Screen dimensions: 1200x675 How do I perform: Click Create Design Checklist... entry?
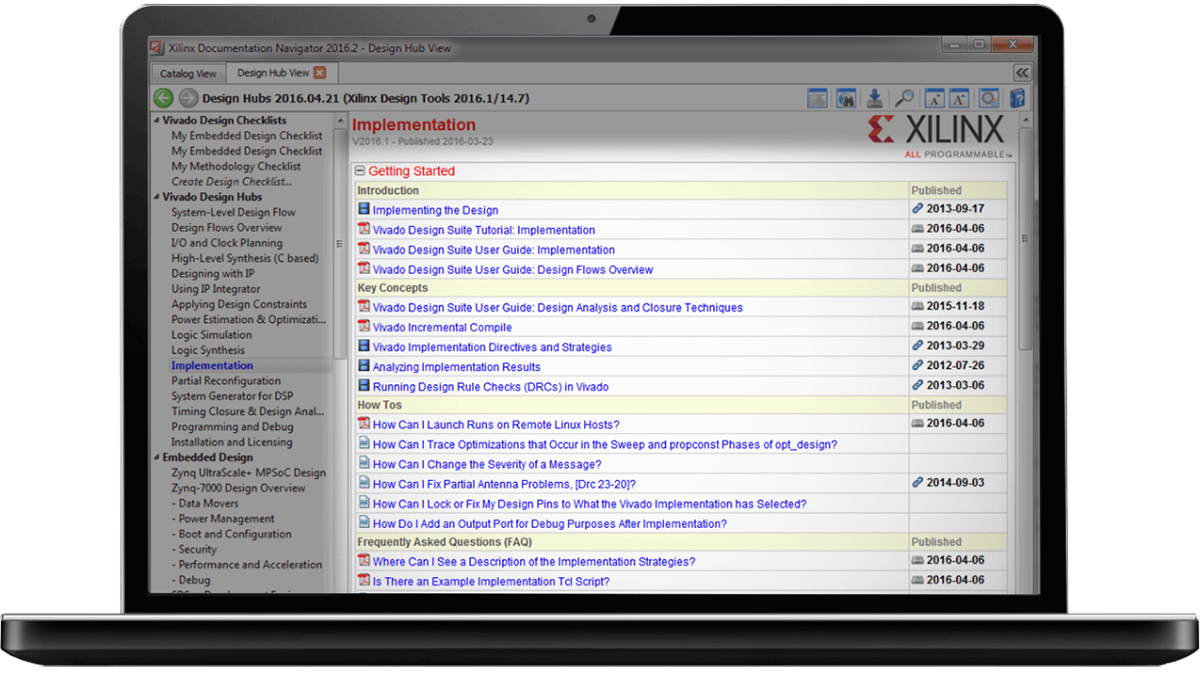pyautogui.click(x=231, y=182)
